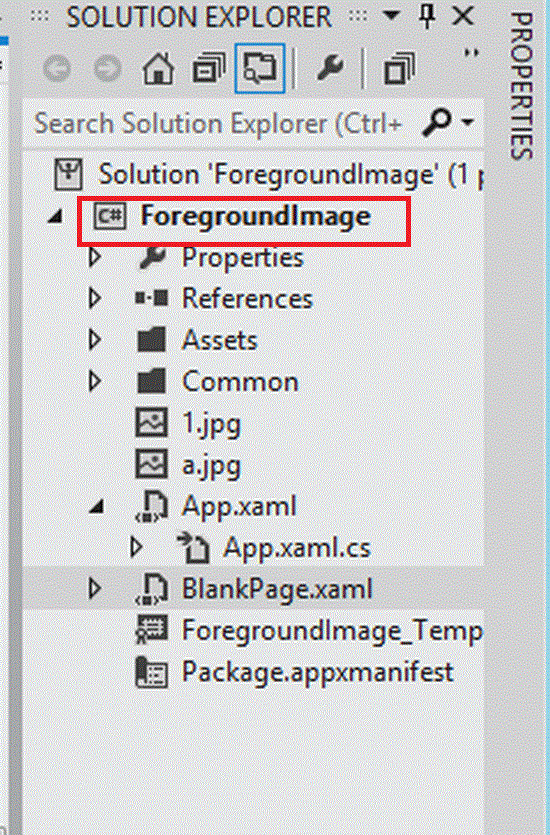Click into Search Solution Explorer field

218,124
